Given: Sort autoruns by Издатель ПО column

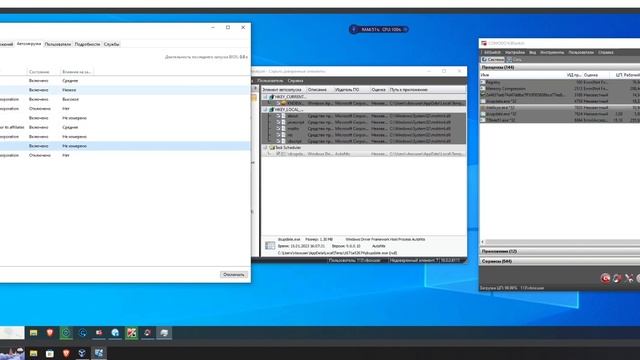Looking at the screenshot, I should coord(351,90).
